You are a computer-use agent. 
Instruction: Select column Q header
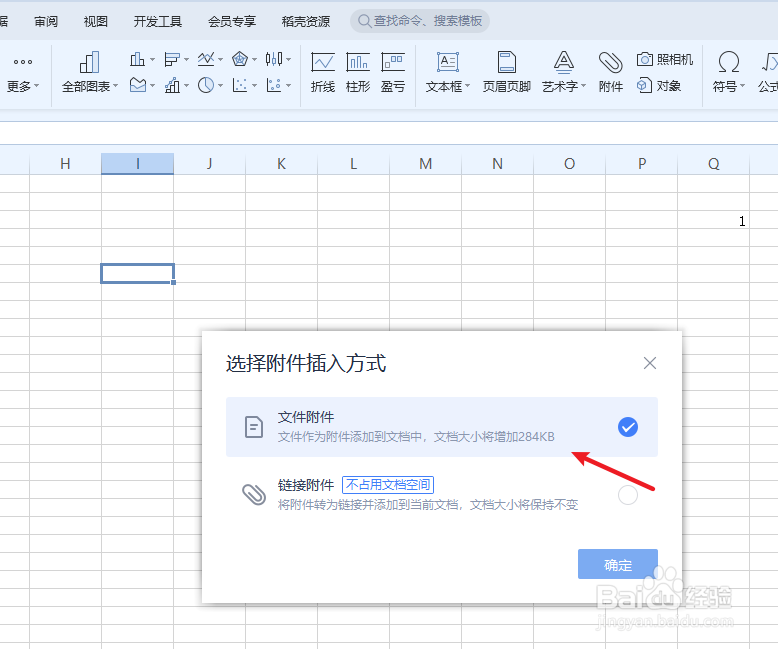(713, 164)
